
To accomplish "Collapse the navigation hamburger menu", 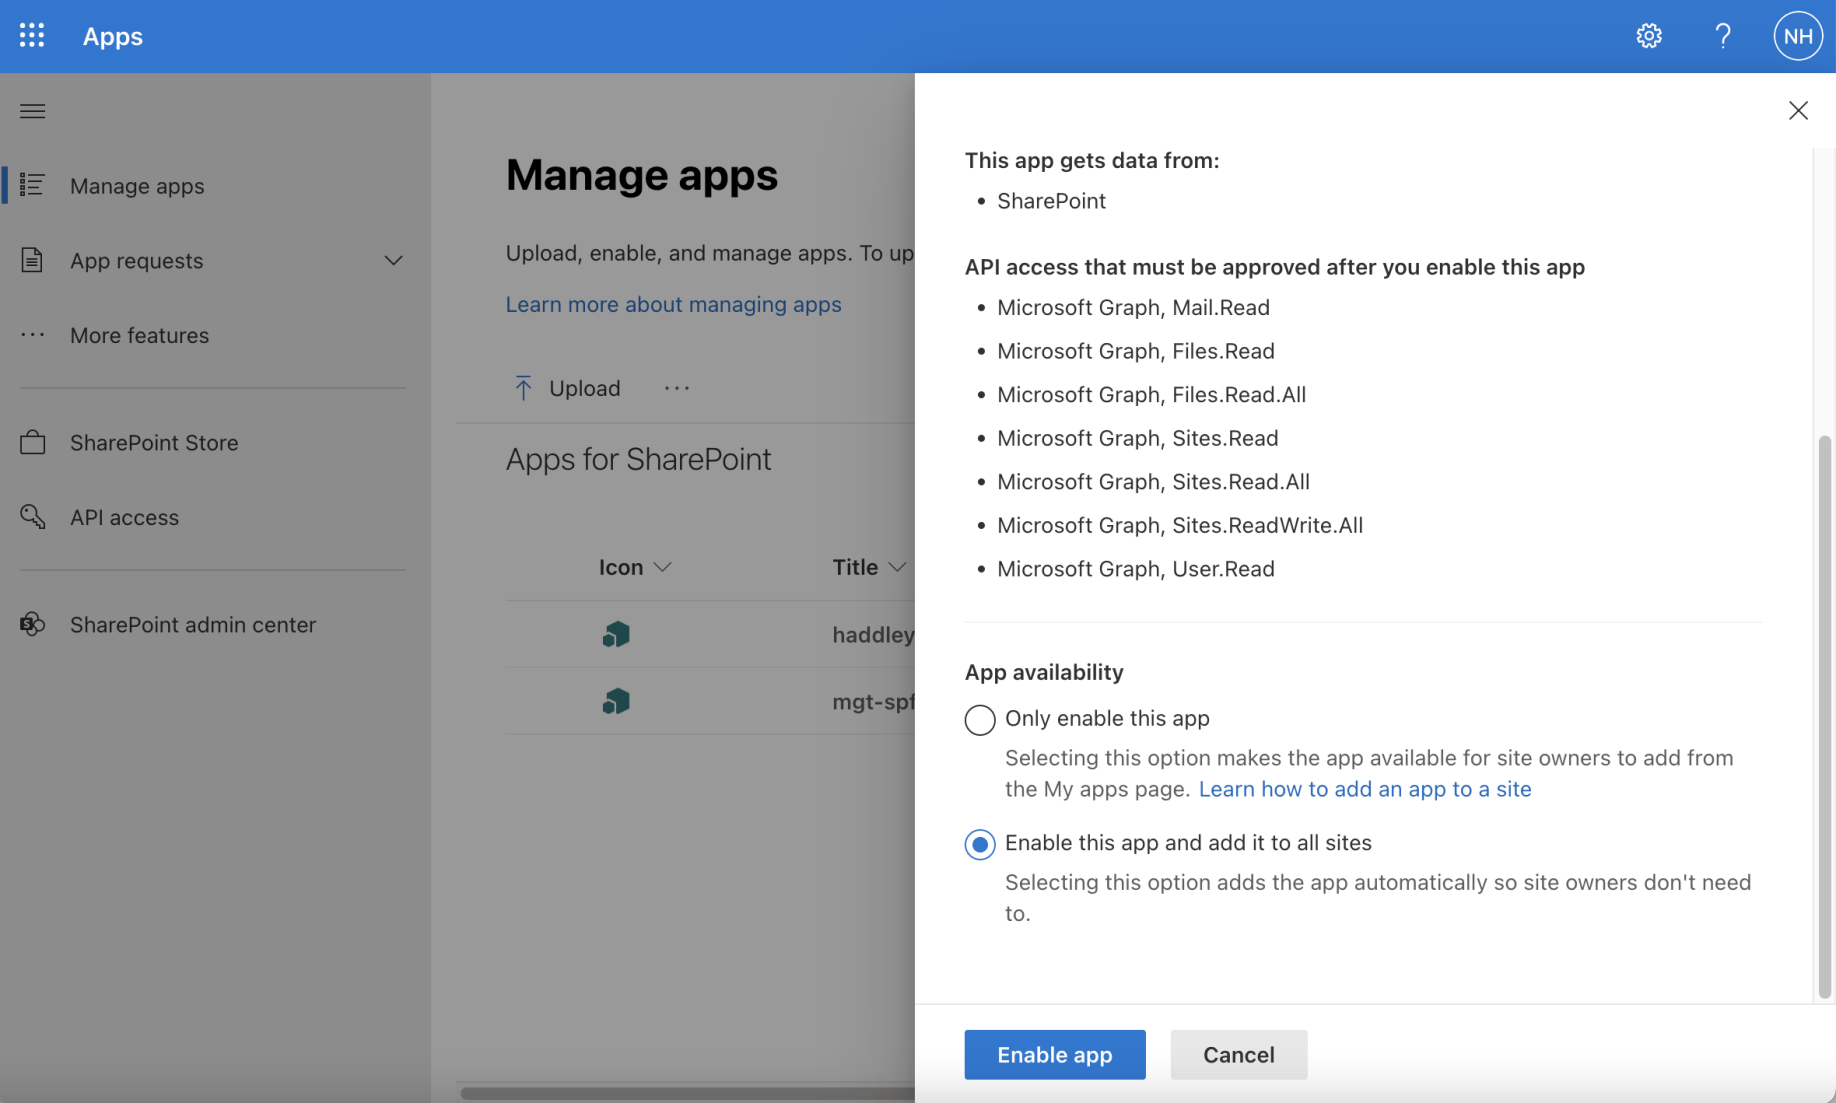I will point(32,111).
